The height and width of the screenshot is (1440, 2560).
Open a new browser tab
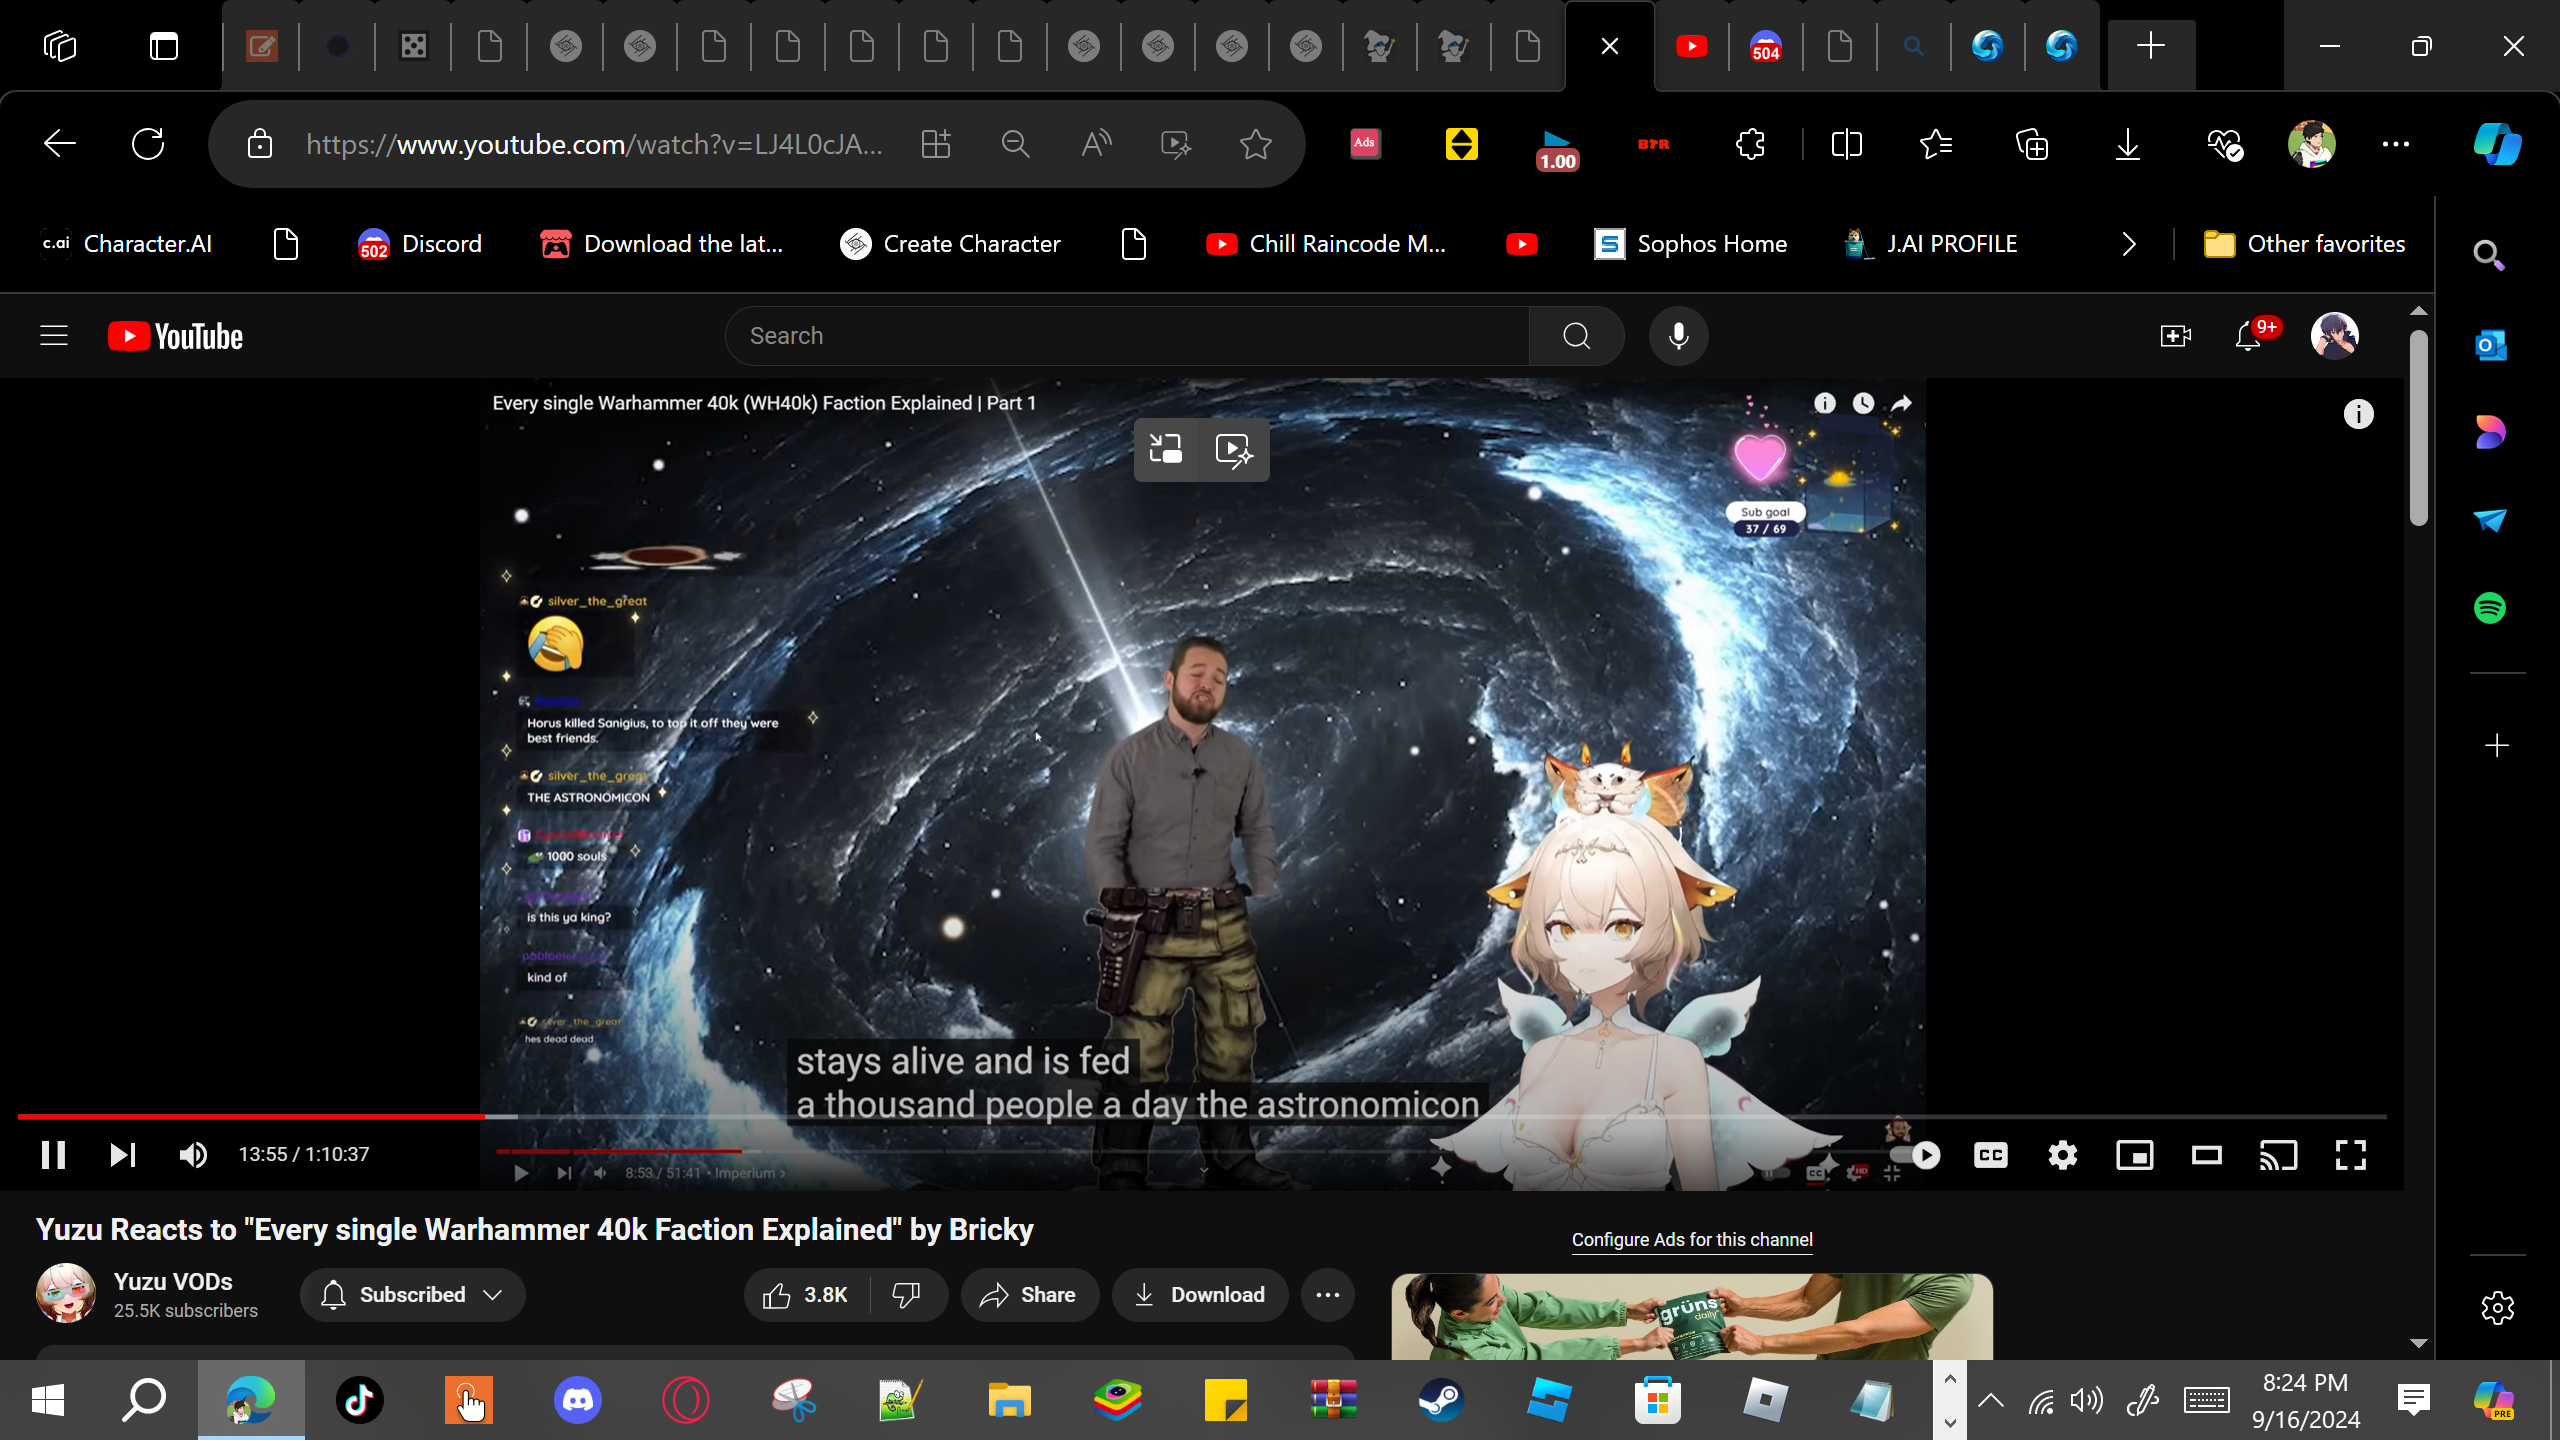click(2151, 46)
